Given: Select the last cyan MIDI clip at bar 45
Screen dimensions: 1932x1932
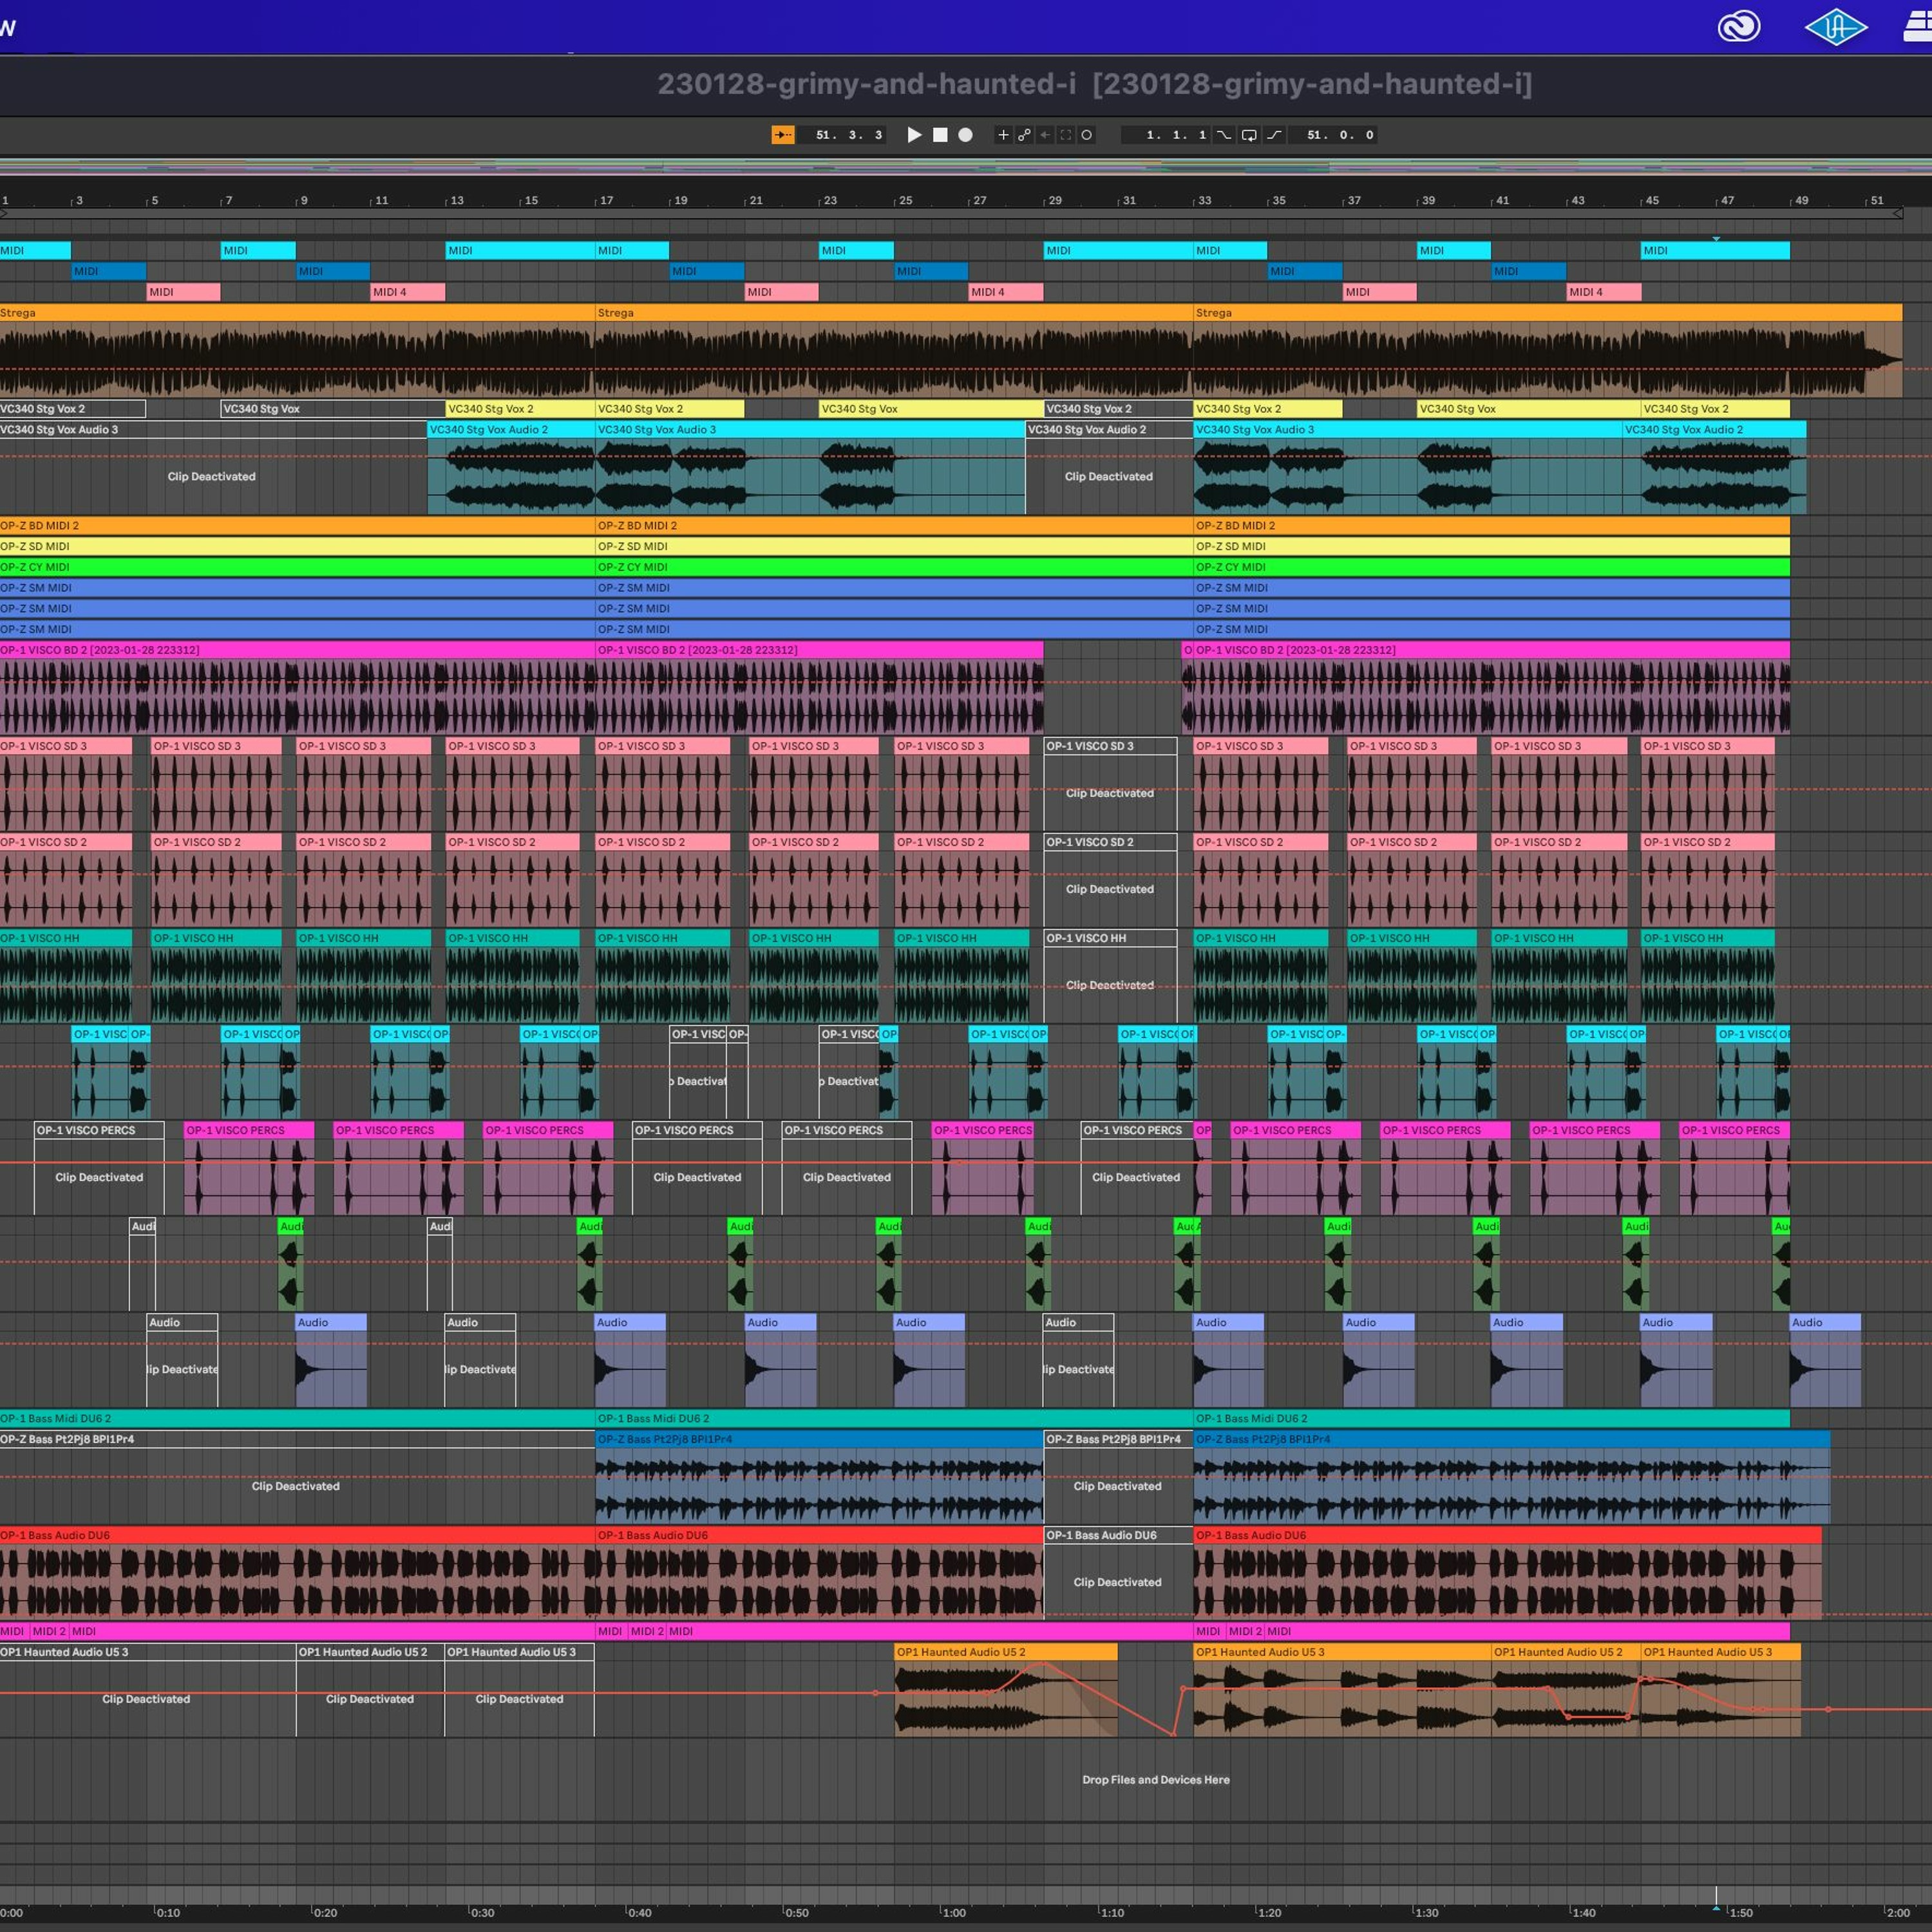Looking at the screenshot, I should pos(1715,250).
